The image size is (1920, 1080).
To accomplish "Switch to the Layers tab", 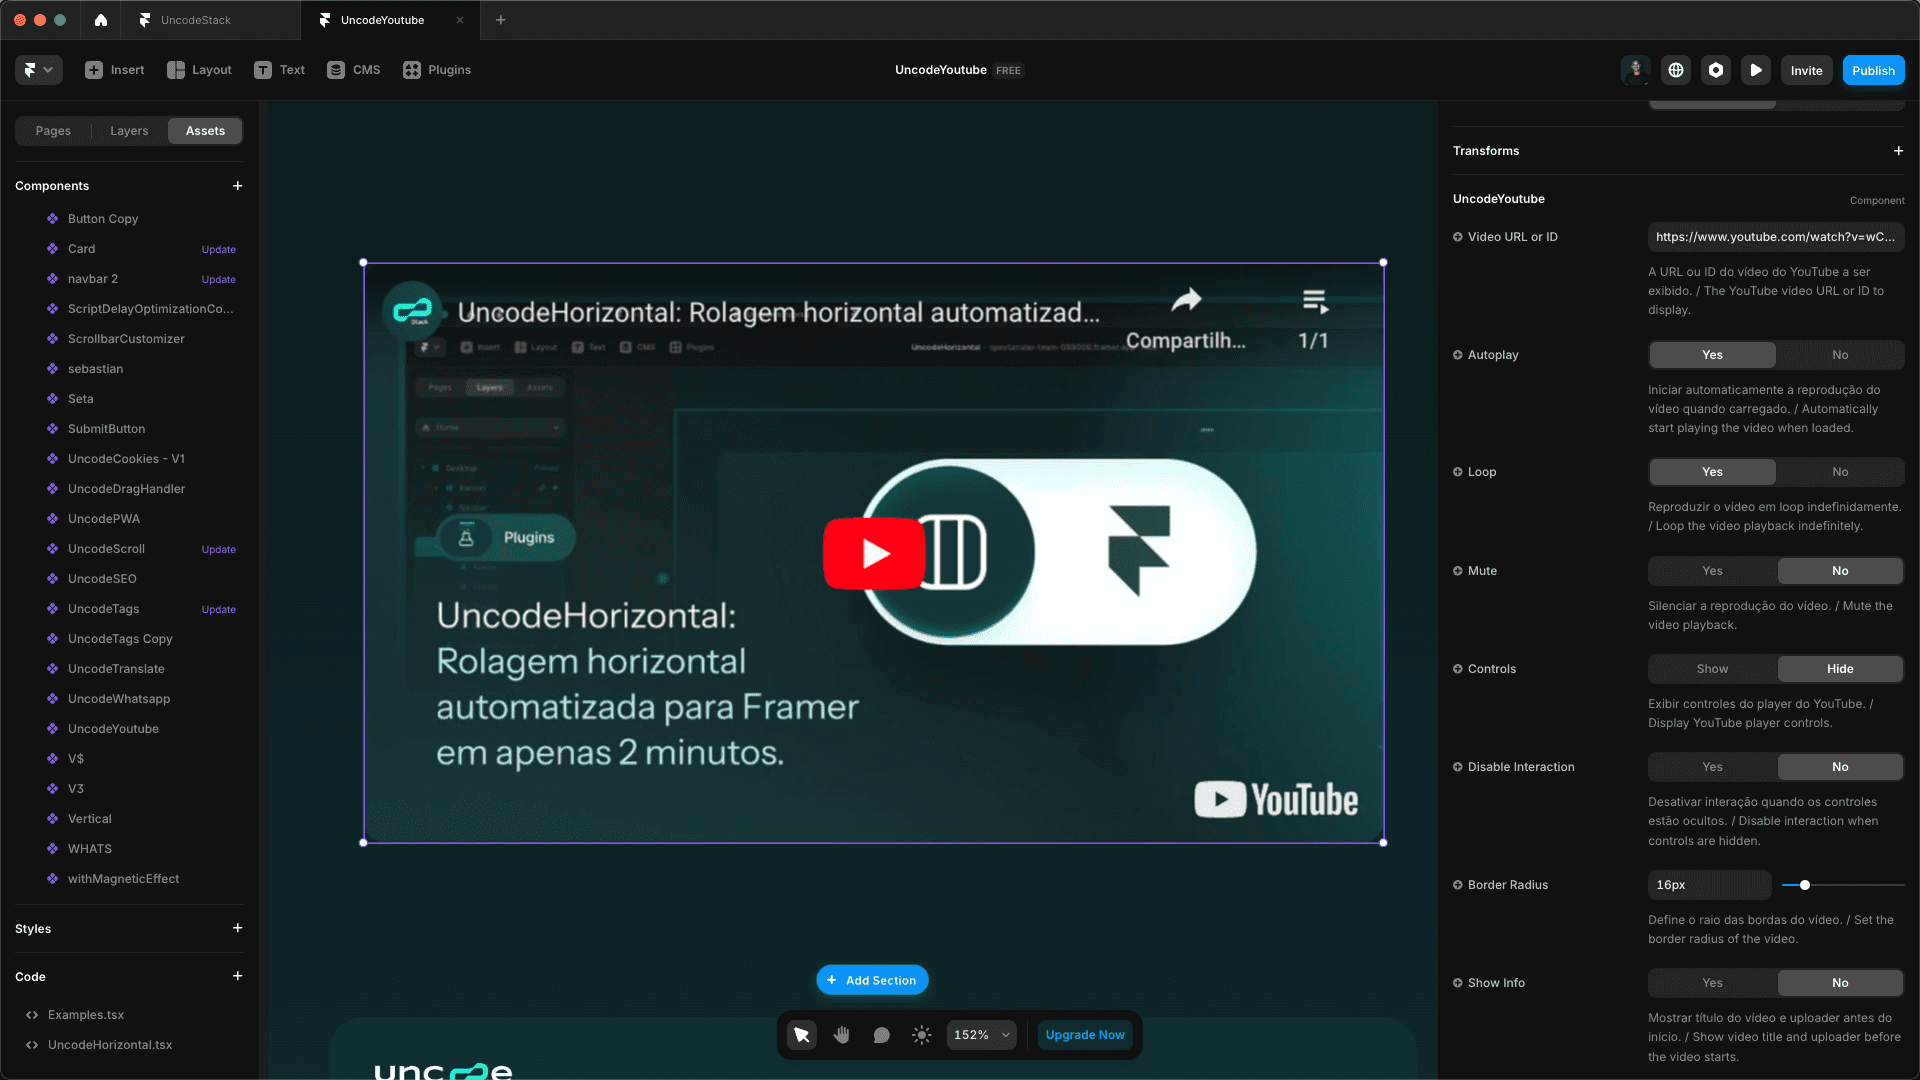I will pos(129,131).
